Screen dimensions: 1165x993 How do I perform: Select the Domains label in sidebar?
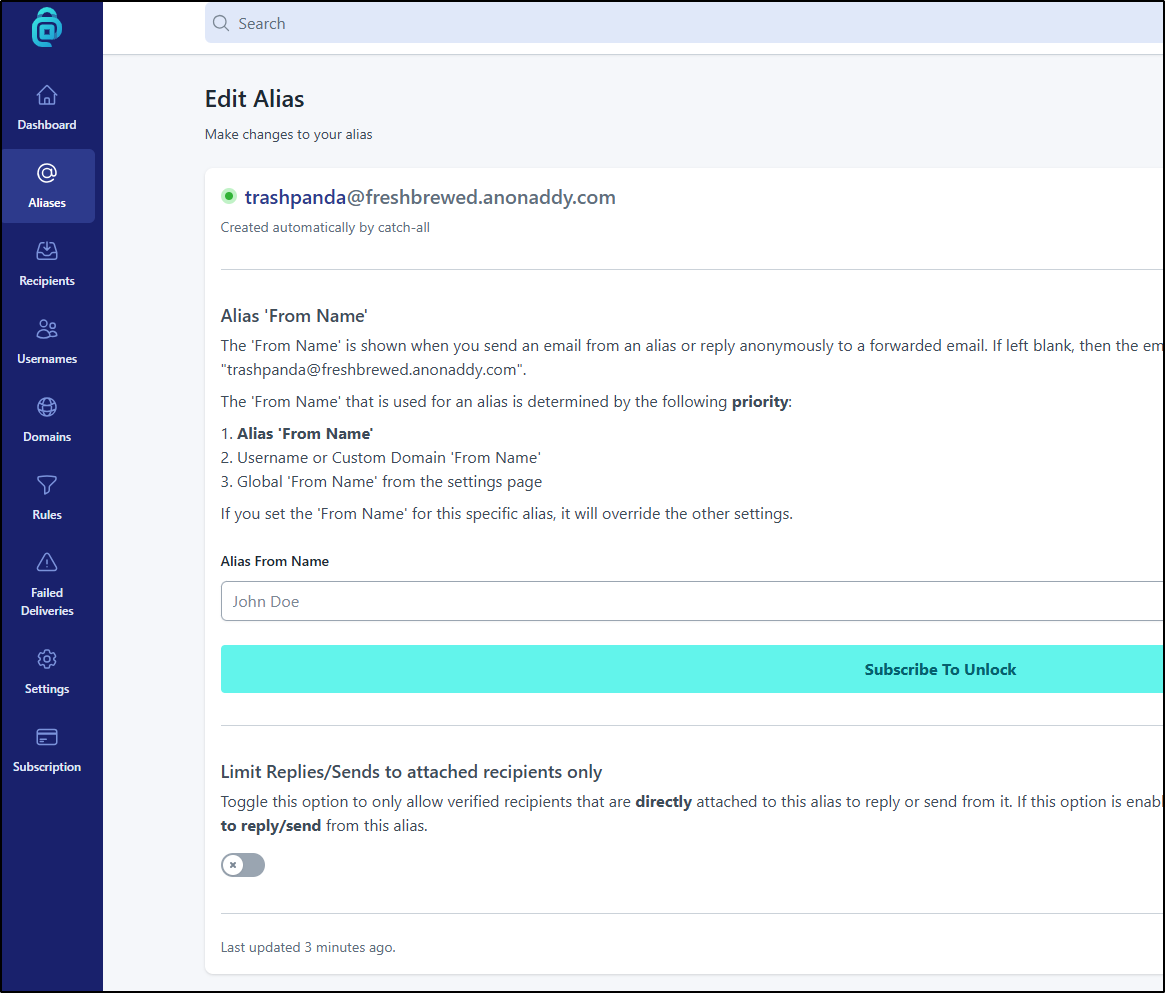pos(47,437)
